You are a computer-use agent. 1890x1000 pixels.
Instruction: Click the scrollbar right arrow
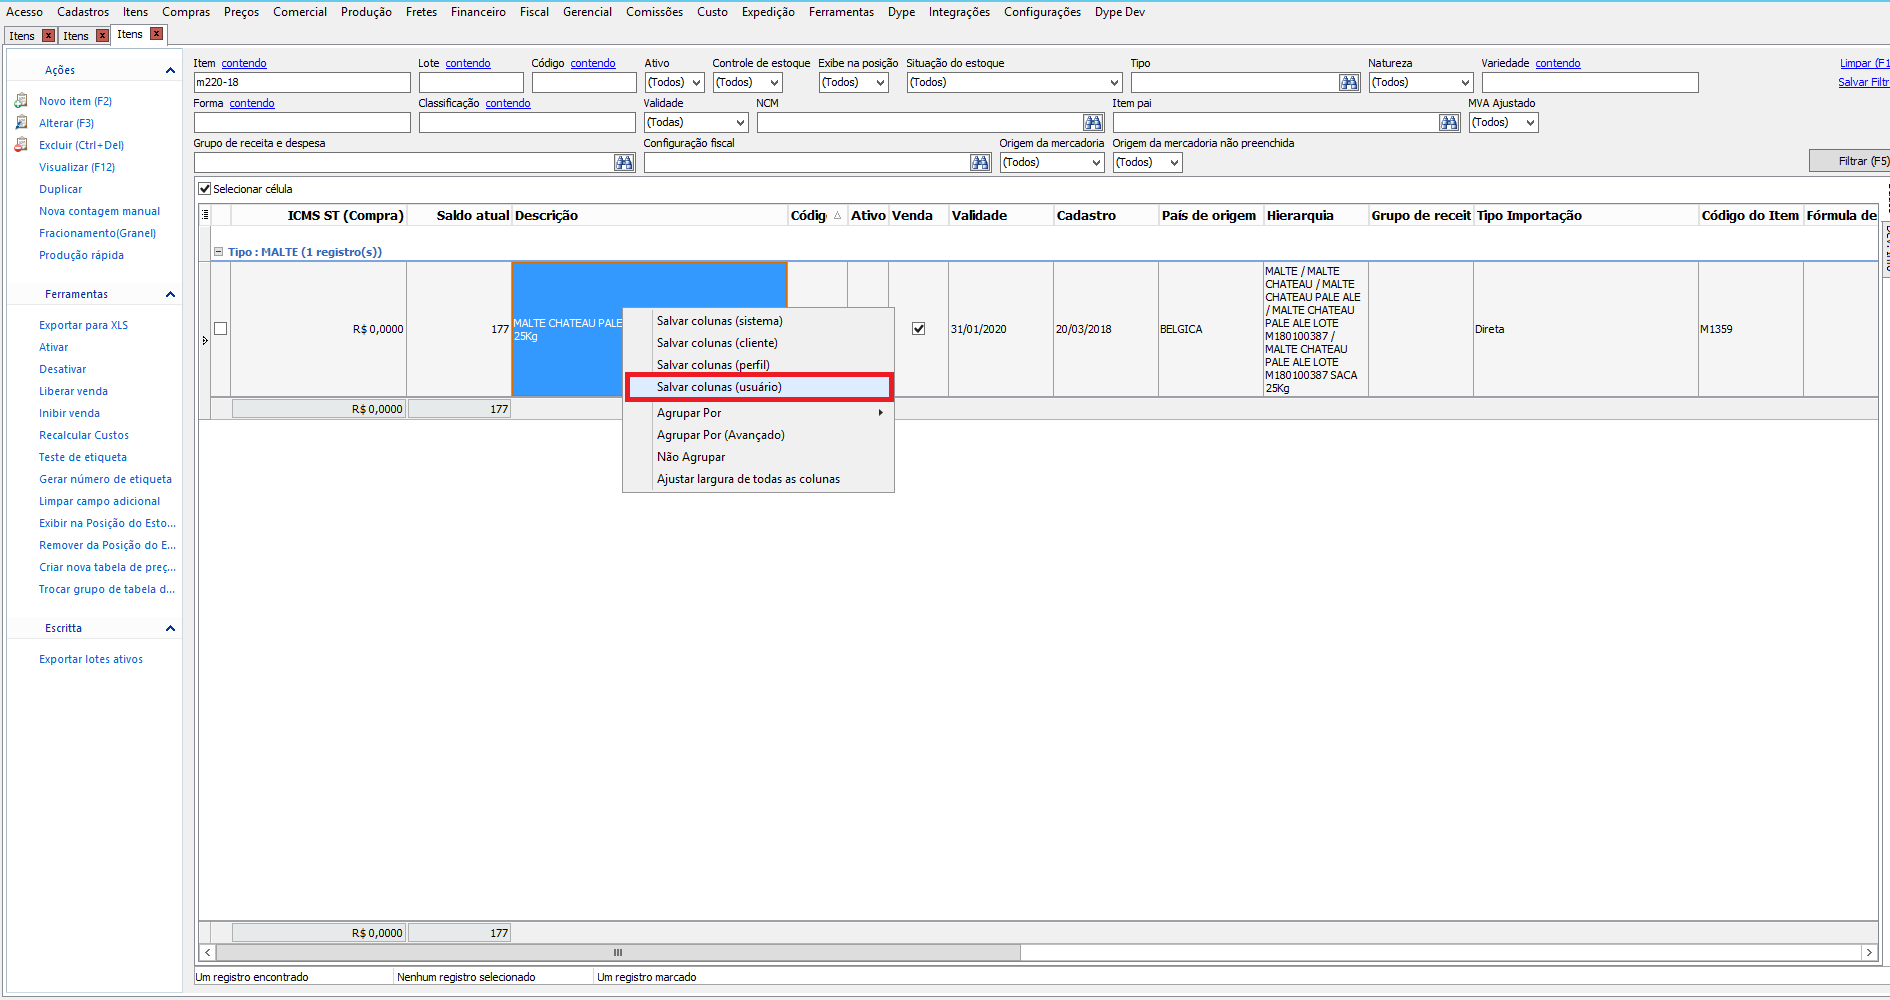point(1869,953)
